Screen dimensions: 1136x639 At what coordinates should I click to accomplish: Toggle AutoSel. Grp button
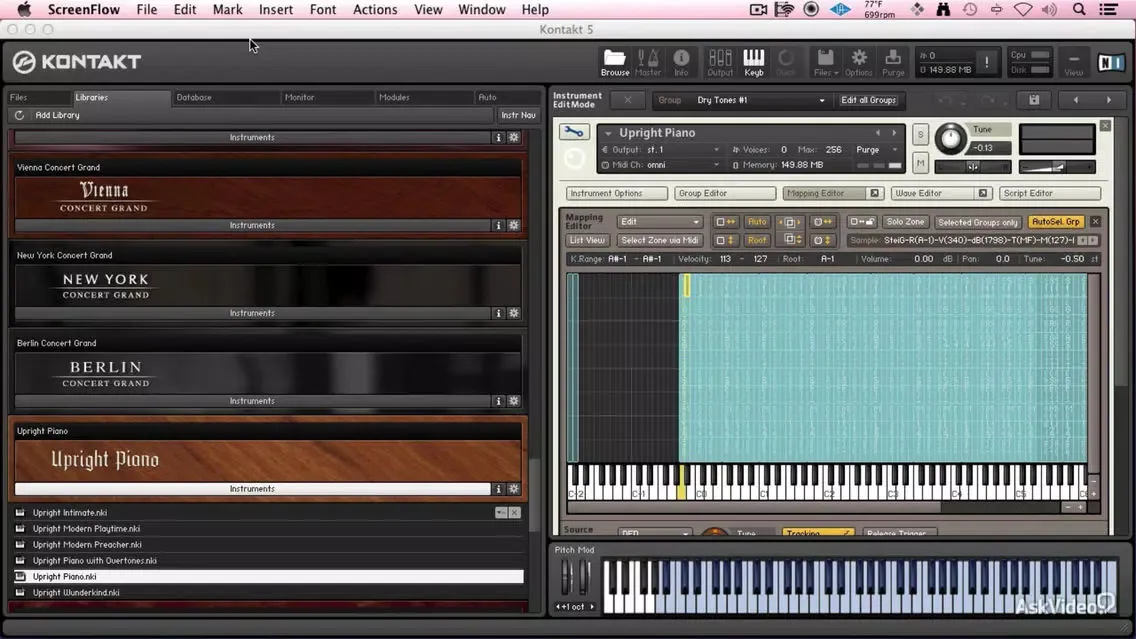tap(1056, 222)
